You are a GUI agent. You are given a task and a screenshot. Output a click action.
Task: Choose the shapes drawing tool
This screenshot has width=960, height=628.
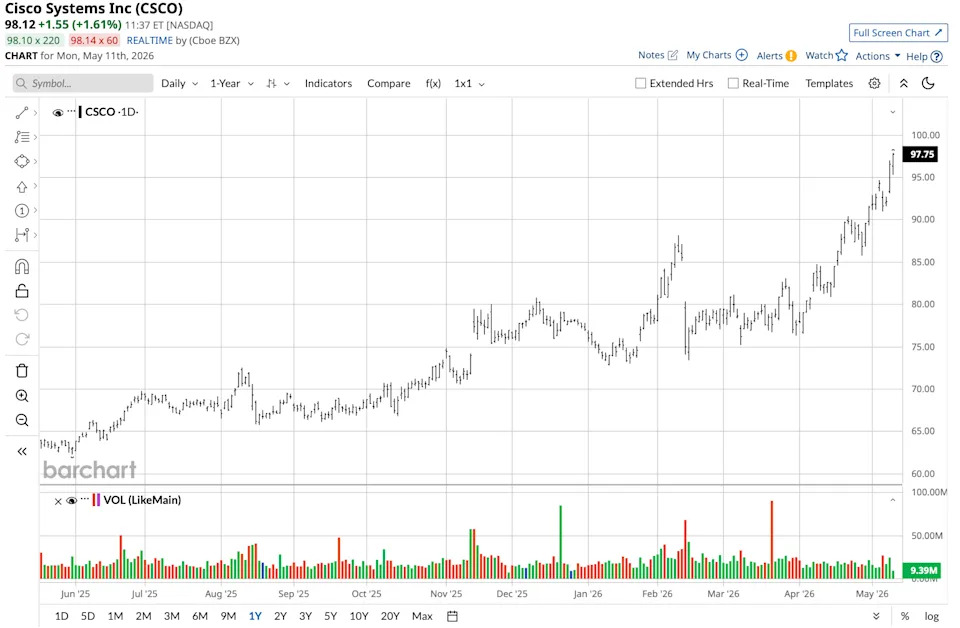coord(22,162)
